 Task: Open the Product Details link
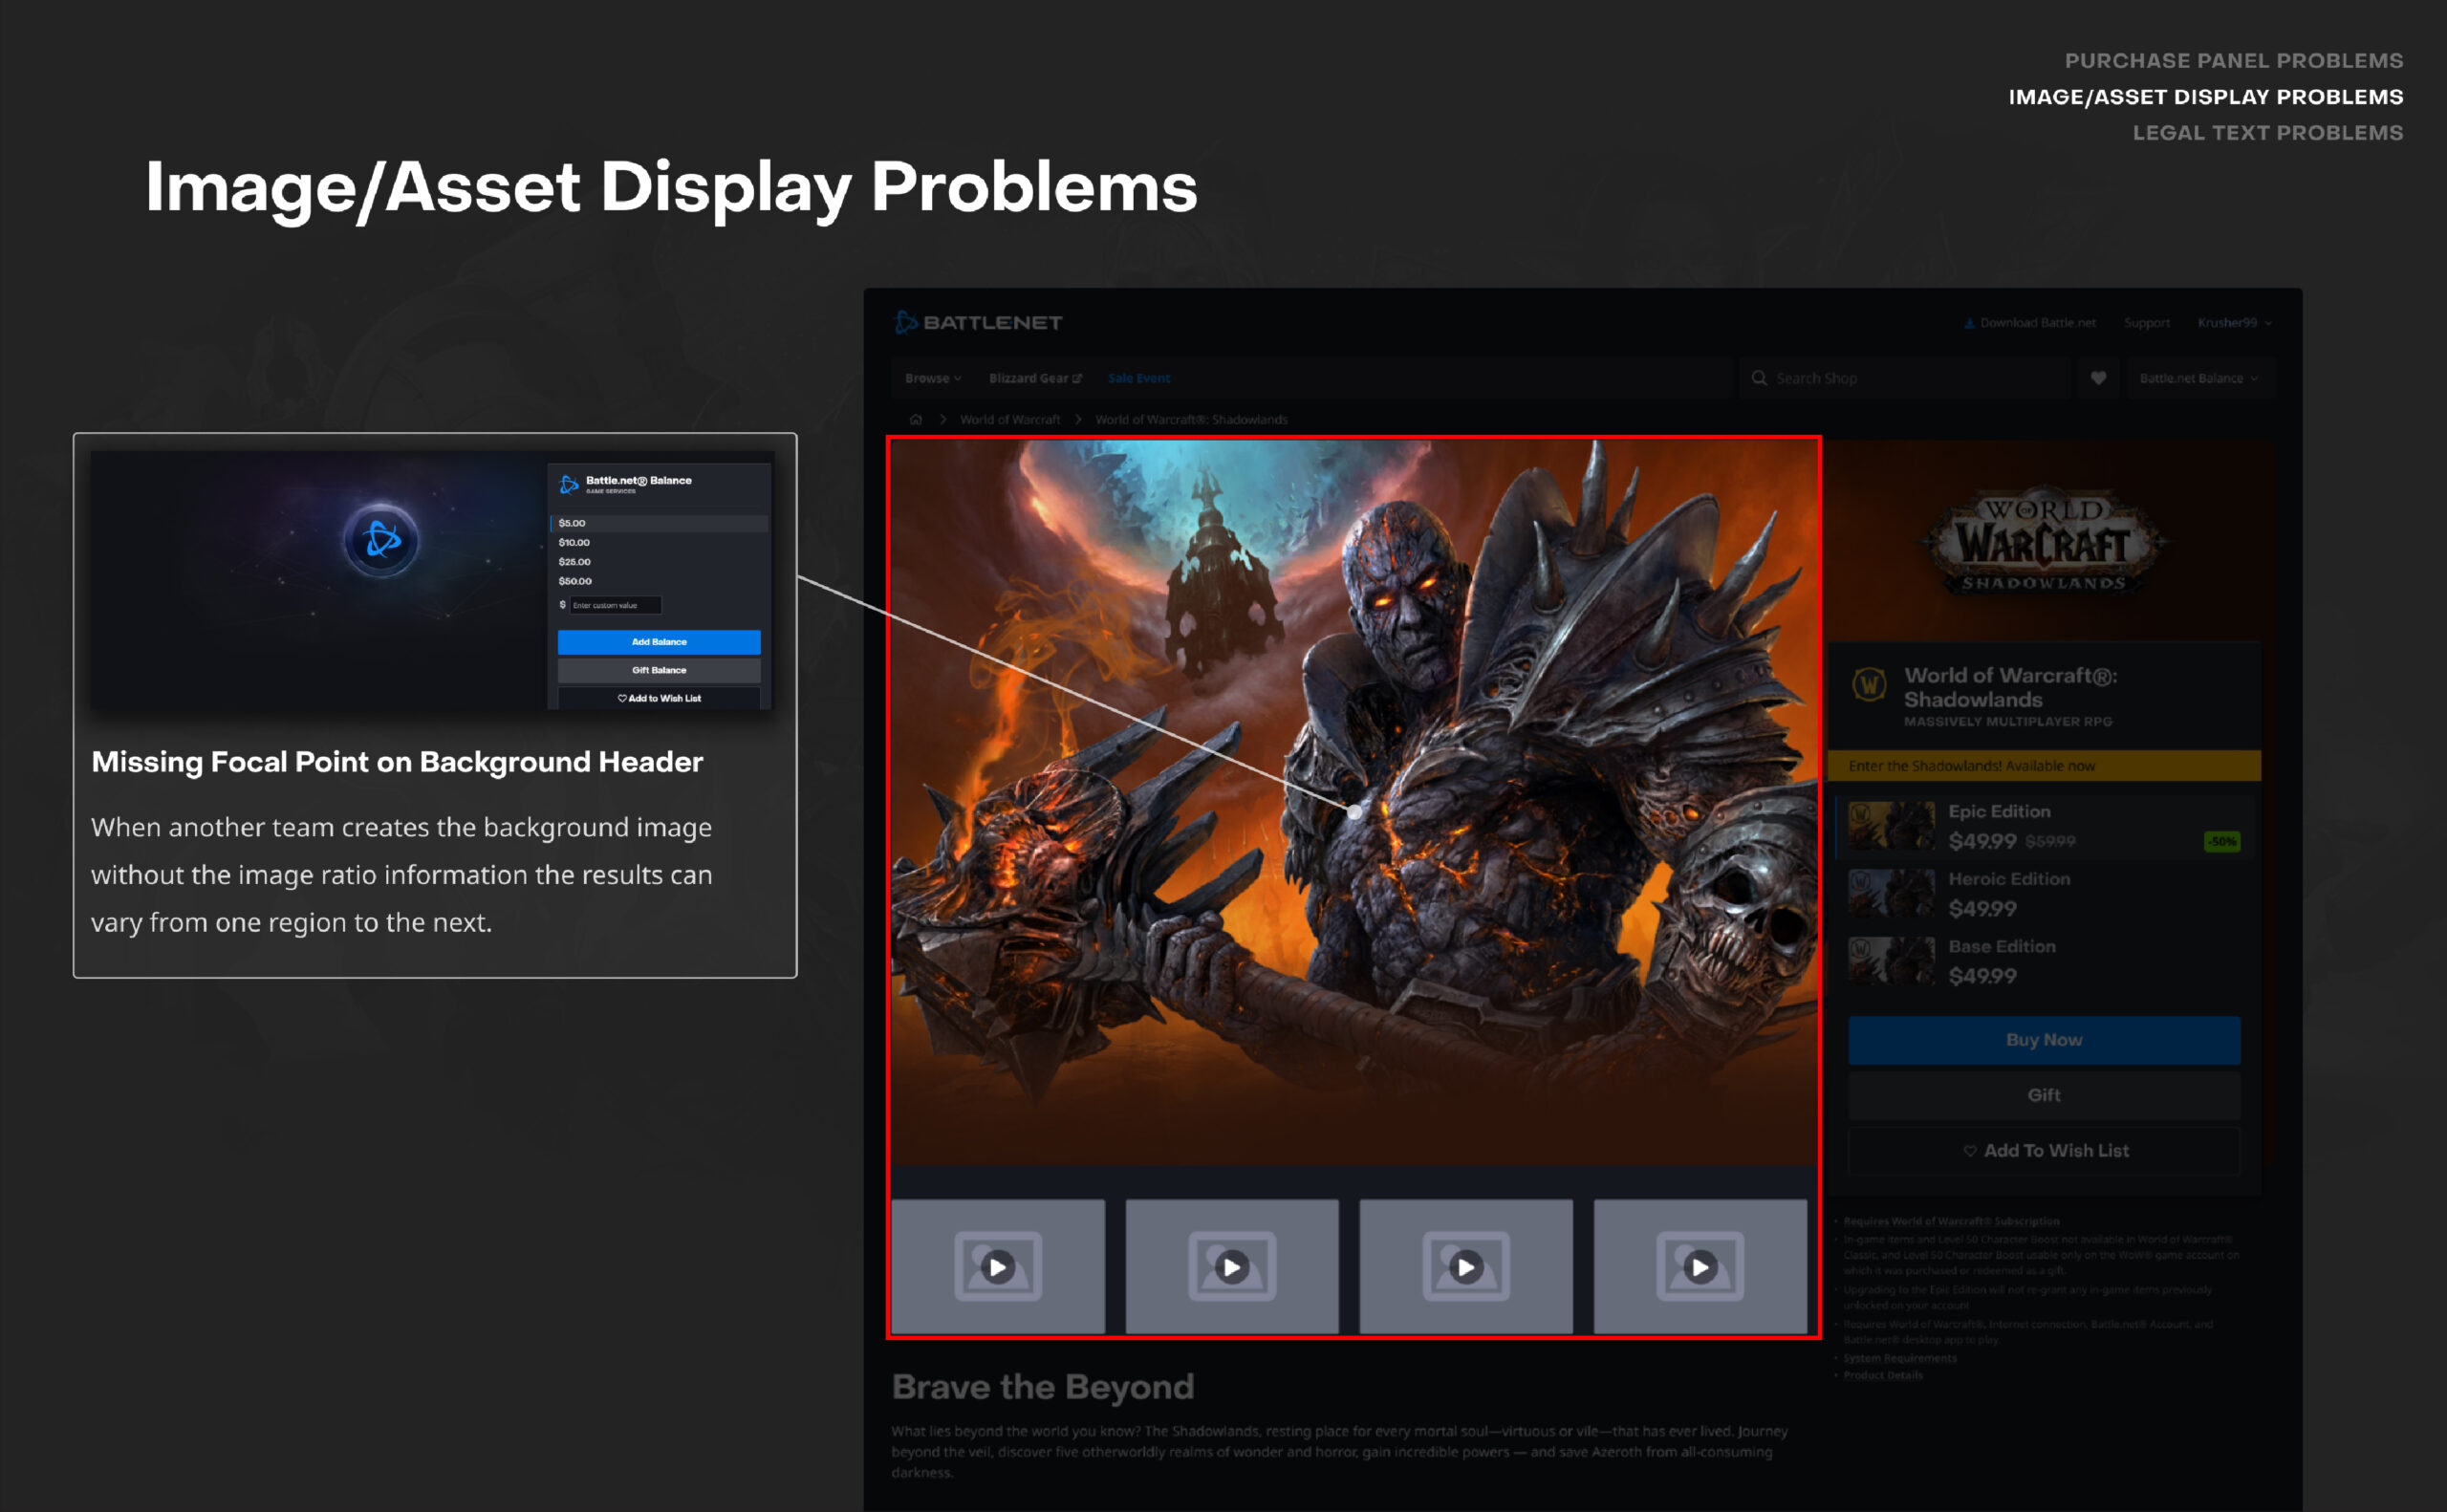pos(1883,1376)
